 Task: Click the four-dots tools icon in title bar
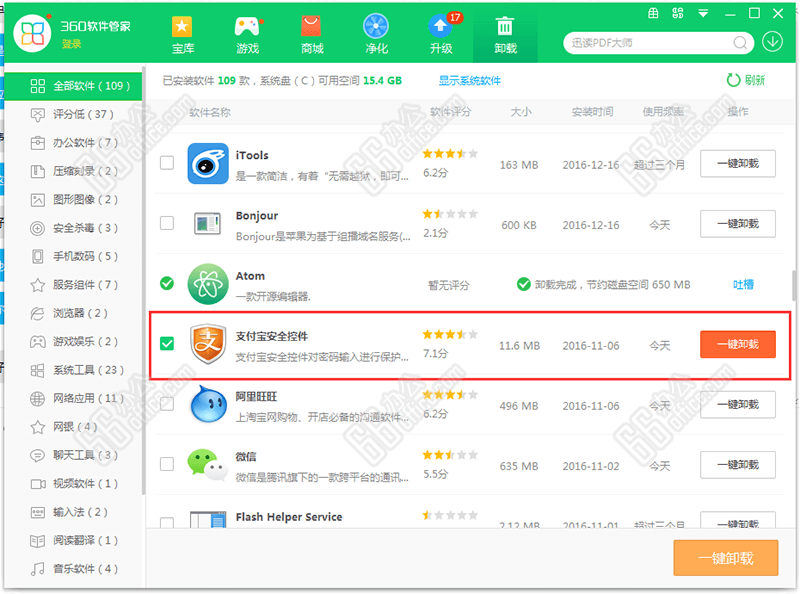[678, 13]
